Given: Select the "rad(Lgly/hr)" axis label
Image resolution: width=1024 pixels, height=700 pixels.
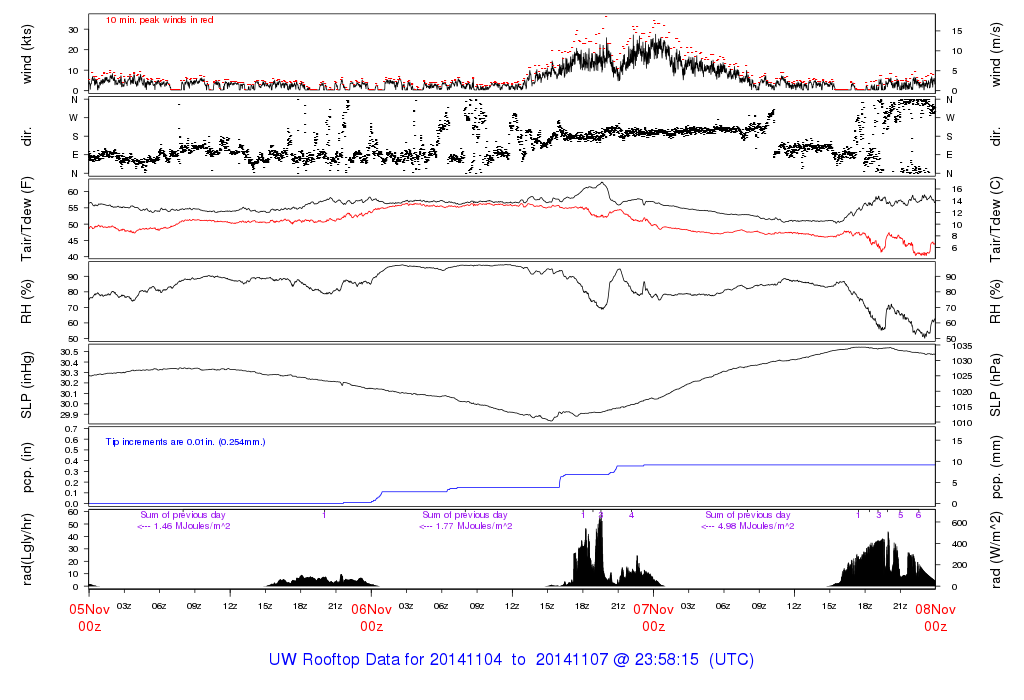Looking at the screenshot, I should click(27, 550).
